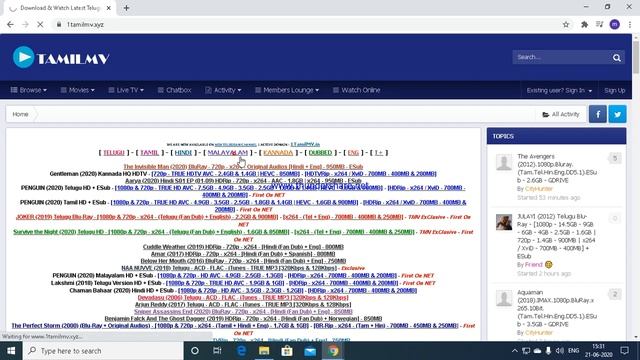
Task: Open the notification center icon
Action: 624,351
